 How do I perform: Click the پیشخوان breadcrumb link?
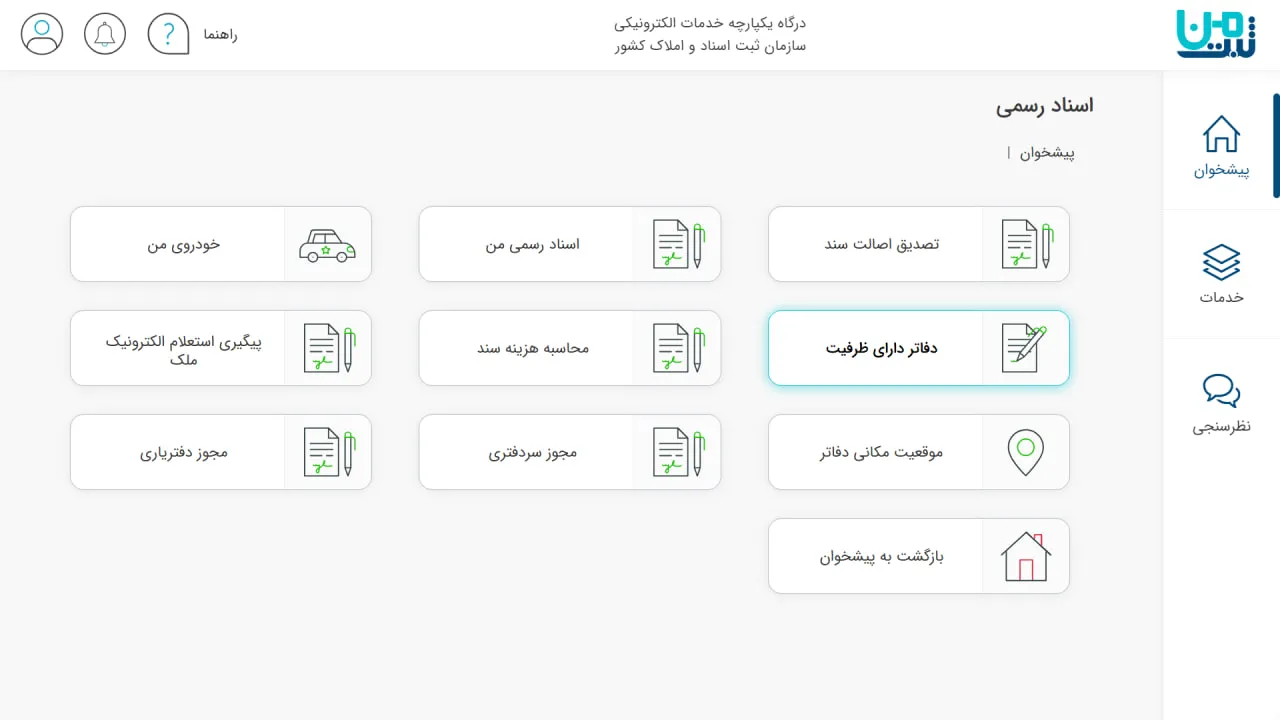[1047, 153]
